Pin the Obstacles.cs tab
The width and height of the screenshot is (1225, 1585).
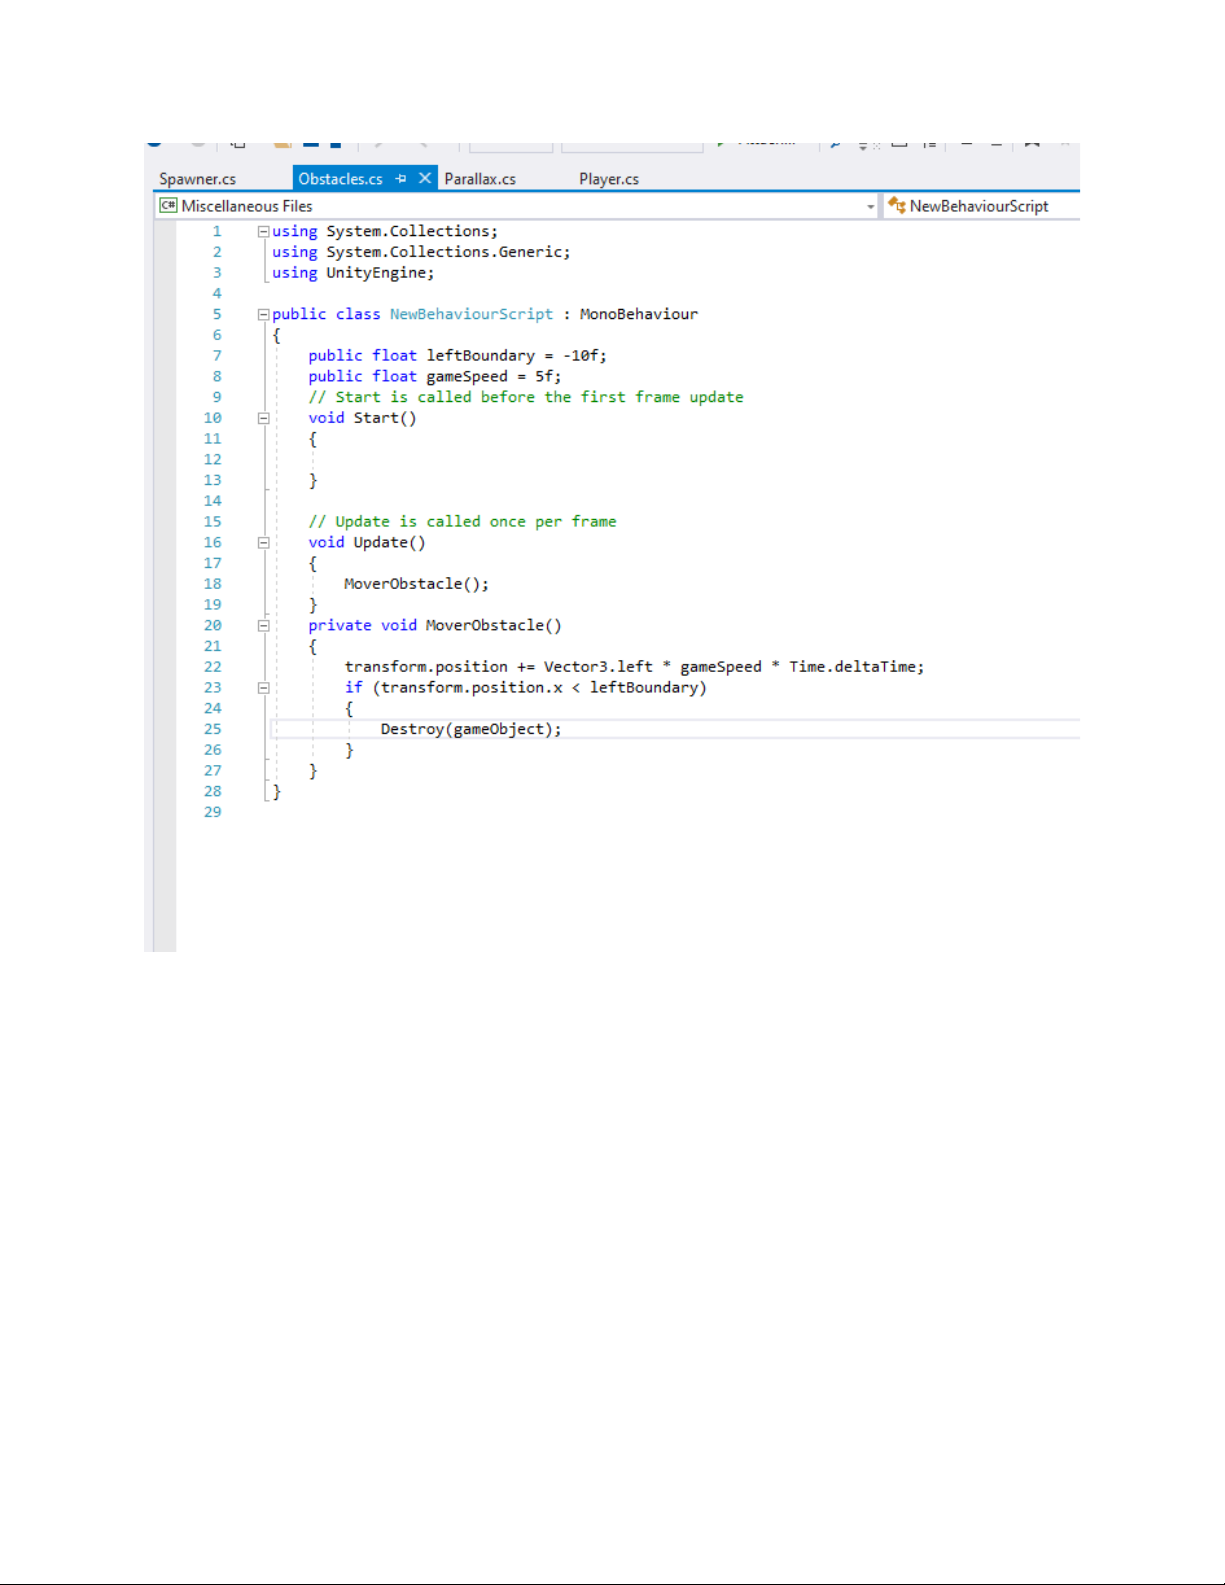tap(401, 179)
